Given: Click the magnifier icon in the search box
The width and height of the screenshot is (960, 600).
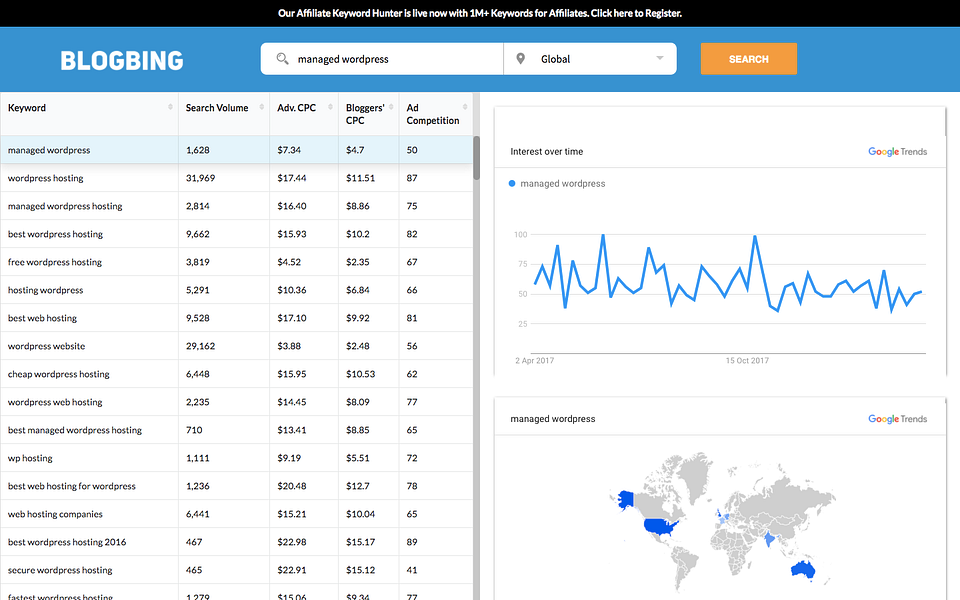Looking at the screenshot, I should (281, 59).
